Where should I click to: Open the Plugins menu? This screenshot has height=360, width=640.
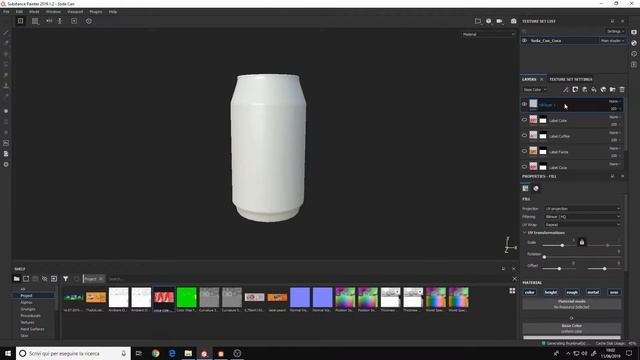pyautogui.click(x=96, y=12)
